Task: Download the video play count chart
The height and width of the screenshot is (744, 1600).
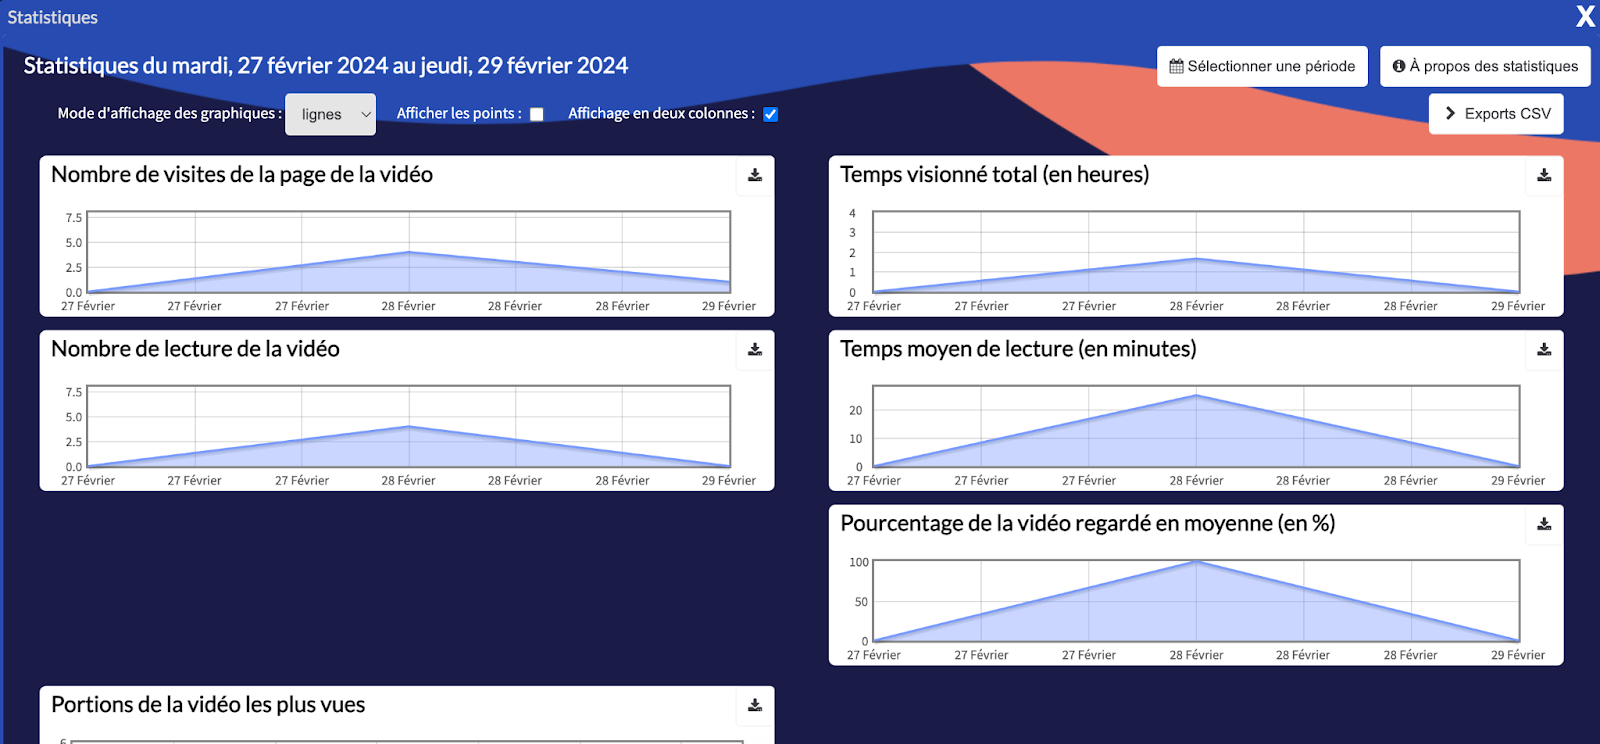Action: pyautogui.click(x=755, y=350)
